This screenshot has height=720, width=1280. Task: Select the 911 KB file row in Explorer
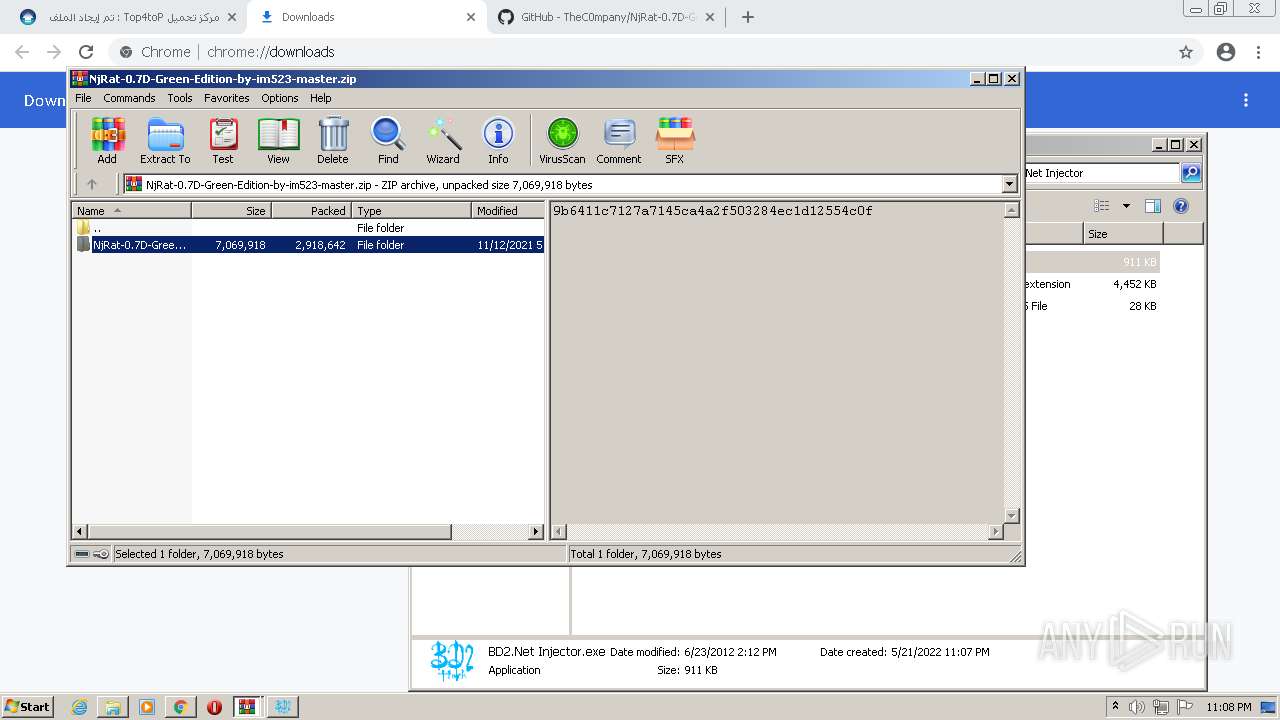point(1092,262)
